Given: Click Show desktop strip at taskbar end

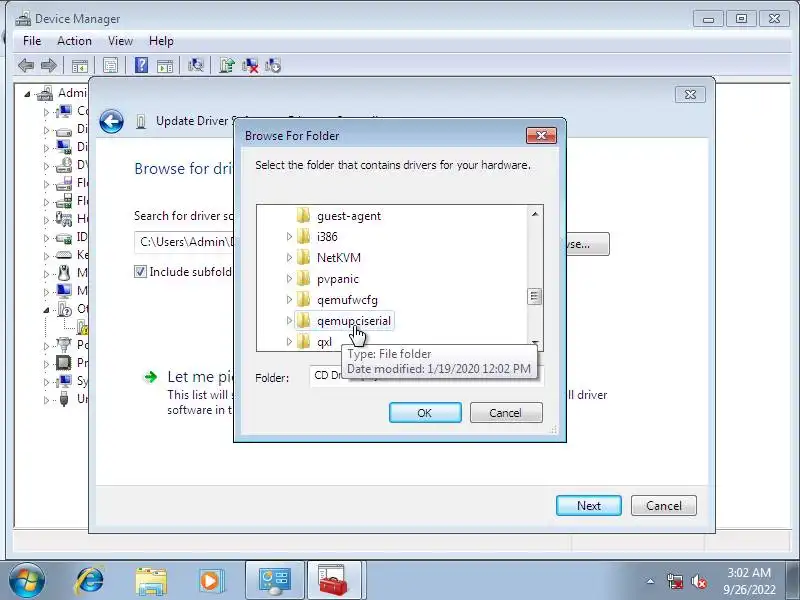Looking at the screenshot, I should pos(794,581).
